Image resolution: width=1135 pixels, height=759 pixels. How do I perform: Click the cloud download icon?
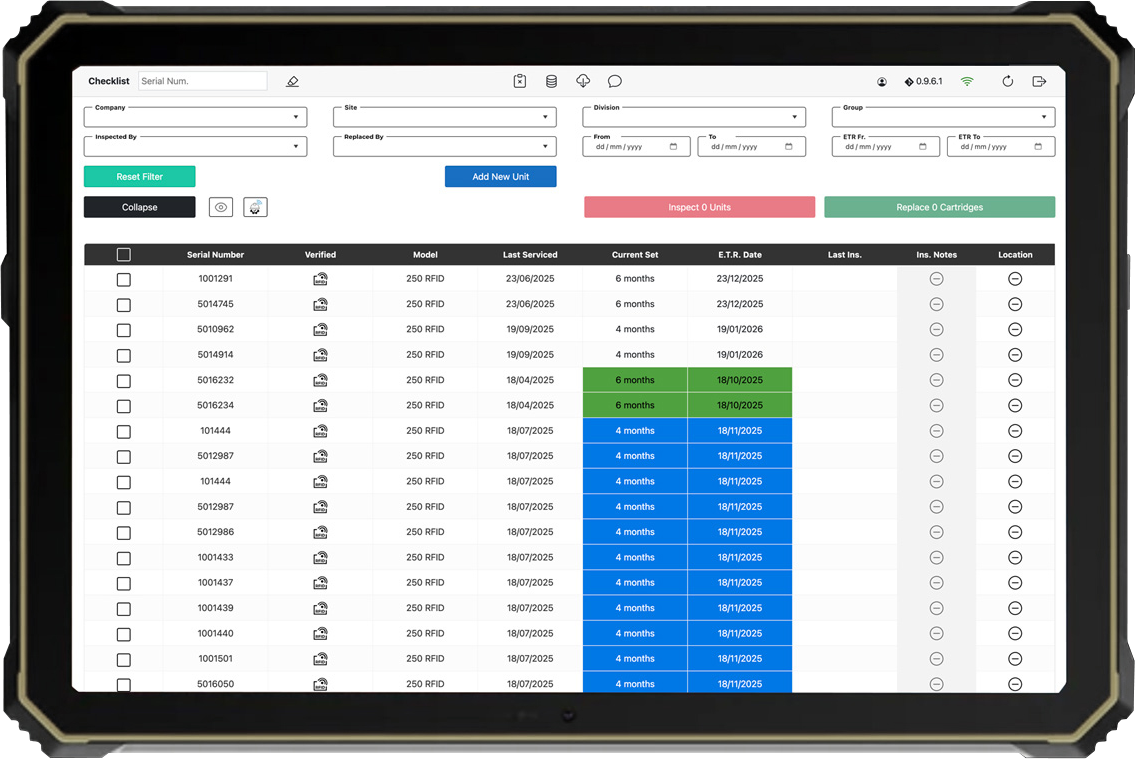(x=583, y=82)
